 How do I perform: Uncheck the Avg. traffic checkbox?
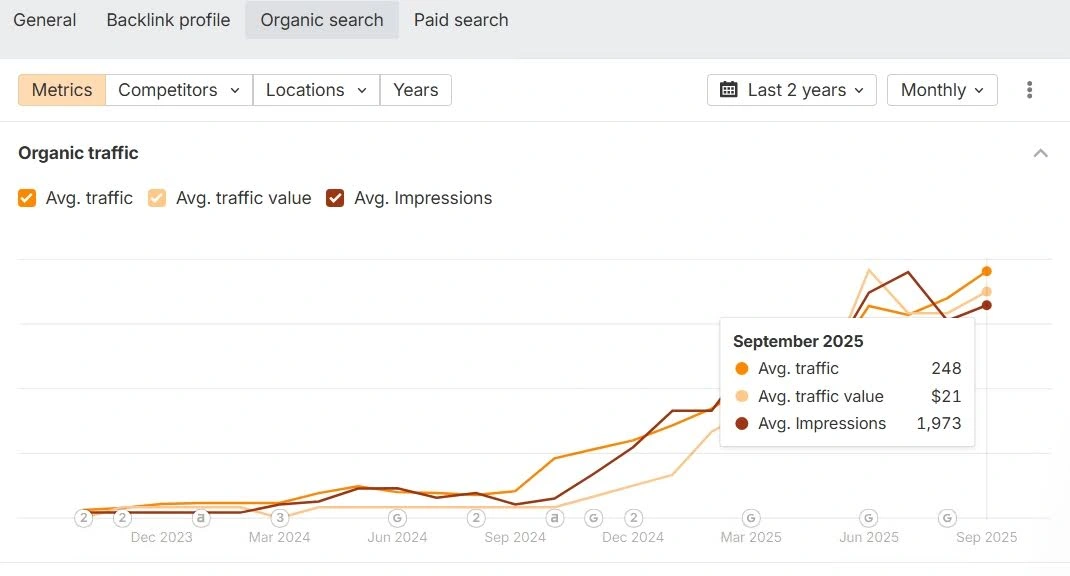[27, 198]
